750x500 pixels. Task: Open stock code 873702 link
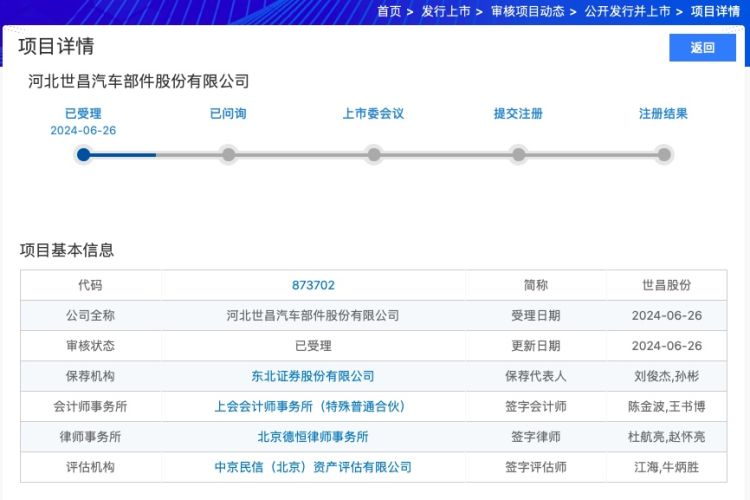point(313,285)
